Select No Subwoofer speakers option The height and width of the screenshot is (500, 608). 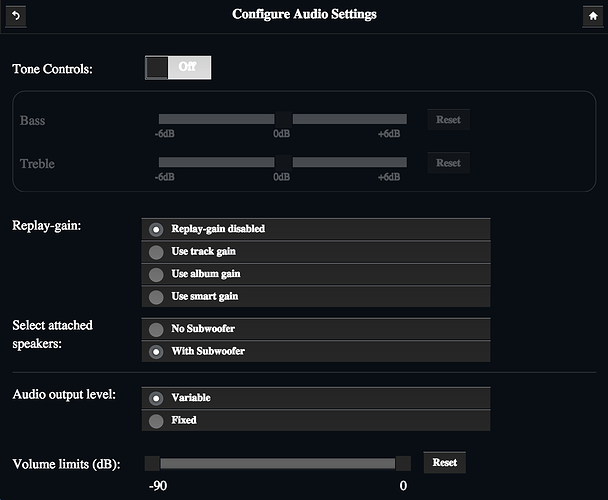(316, 329)
